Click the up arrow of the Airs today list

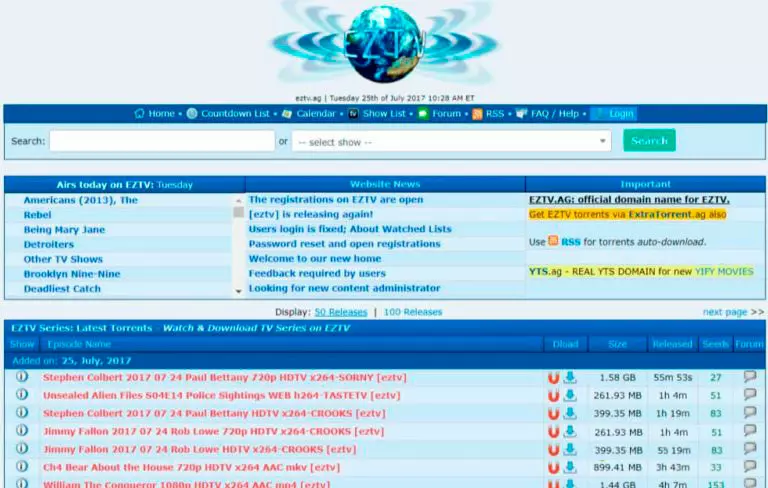(239, 200)
